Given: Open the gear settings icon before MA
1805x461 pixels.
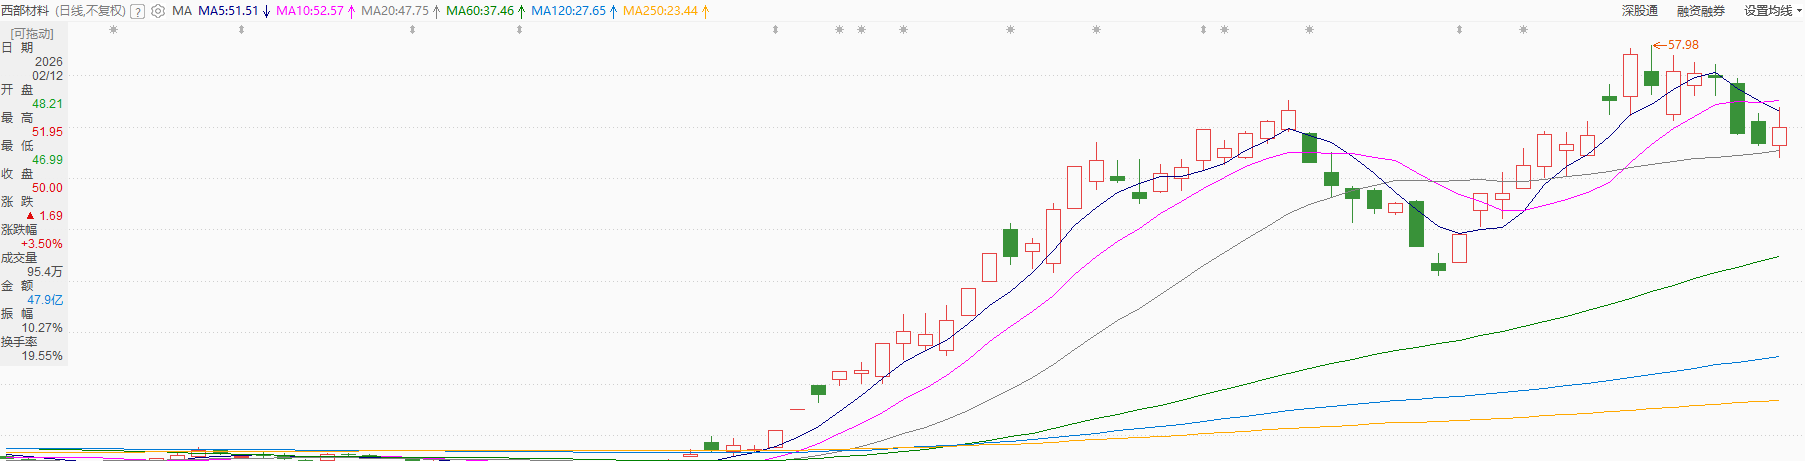Looking at the screenshot, I should coord(157,11).
